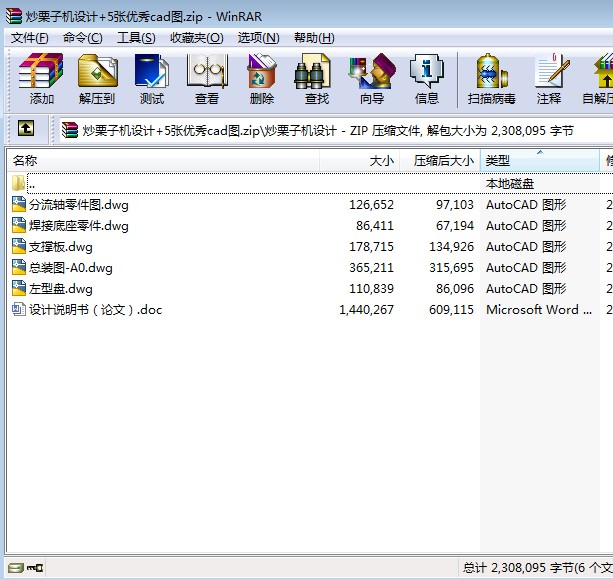Click the icon of 焊接底座零件.dwg
This screenshot has width=613, height=579.
tap(19, 226)
